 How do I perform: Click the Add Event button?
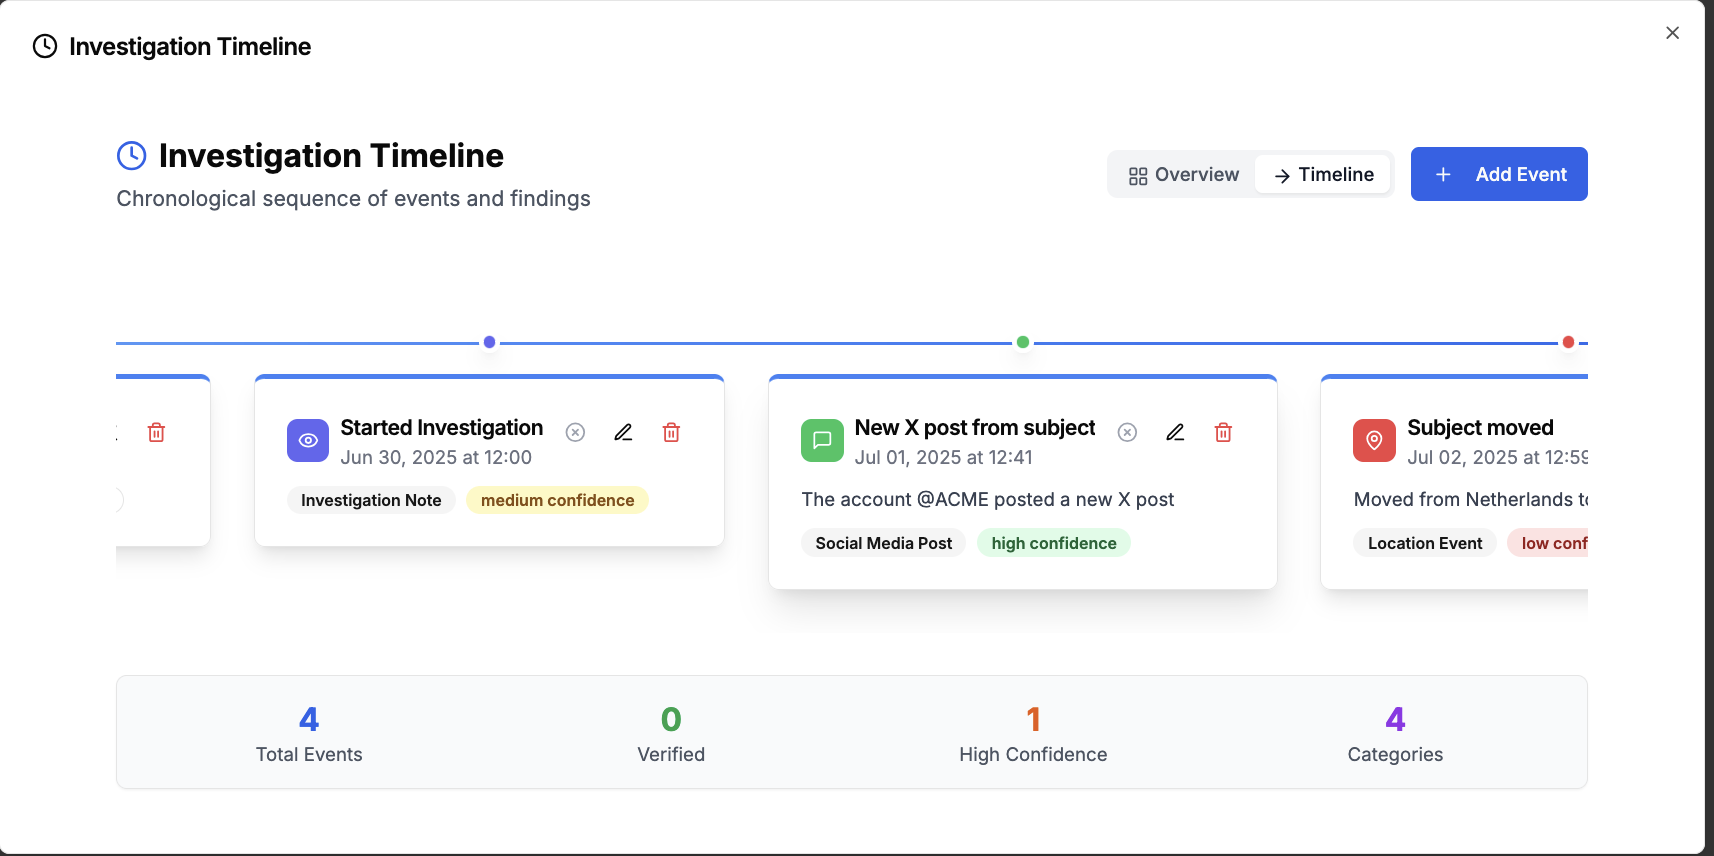pos(1498,174)
